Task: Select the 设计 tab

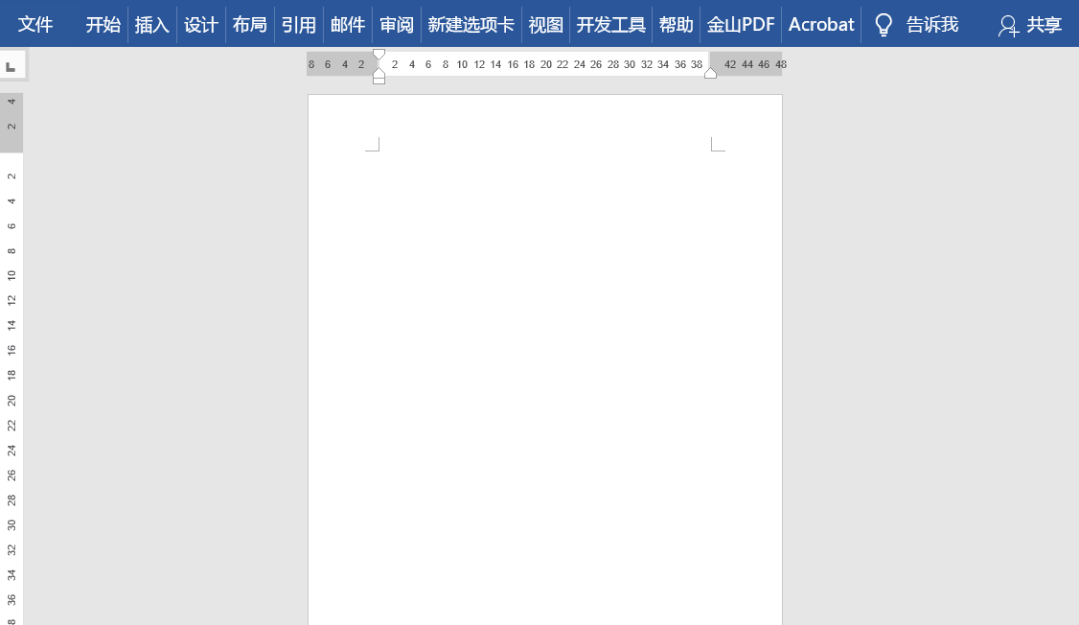Action: click(x=201, y=25)
